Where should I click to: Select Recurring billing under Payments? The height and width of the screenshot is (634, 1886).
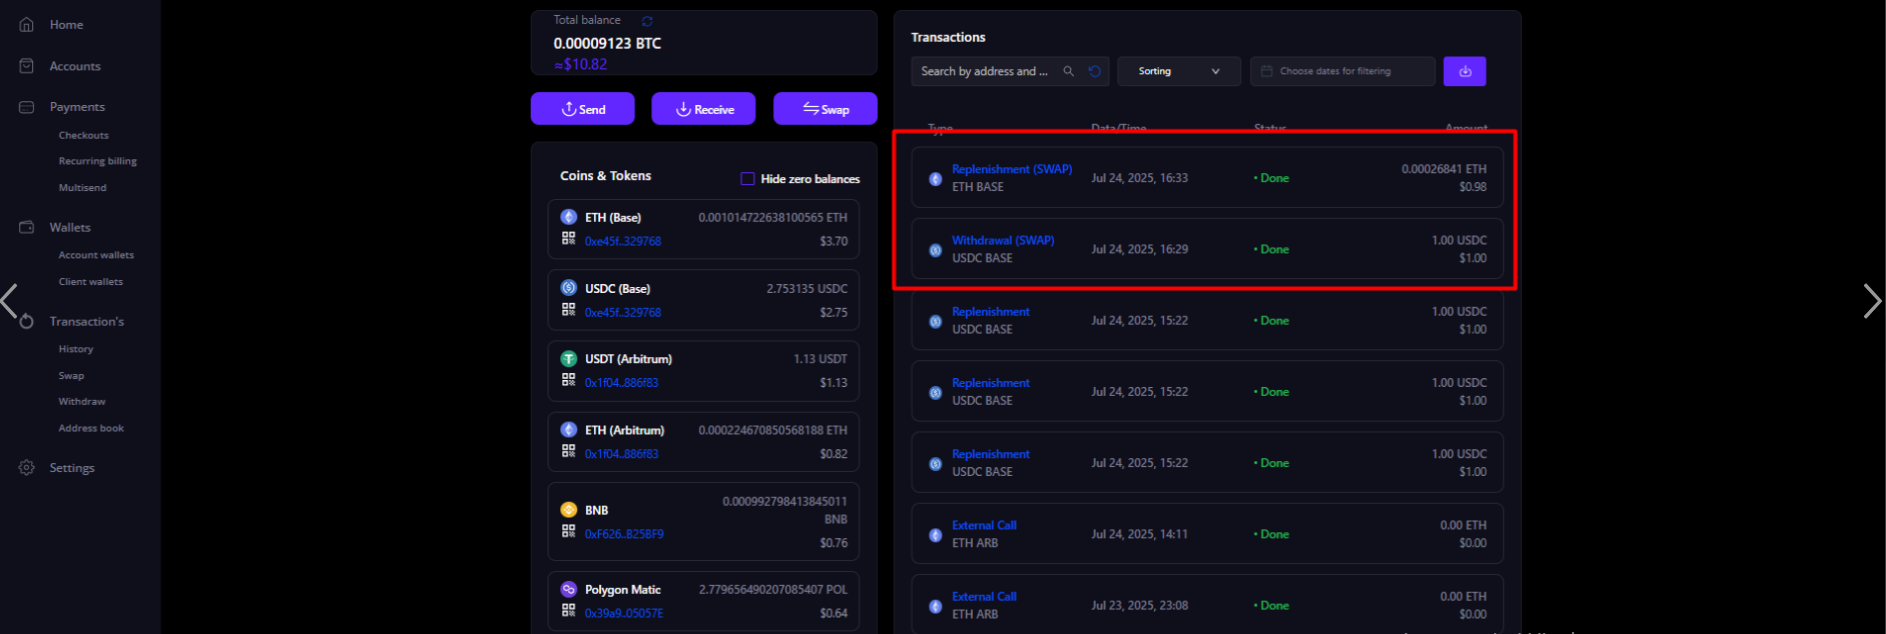point(97,161)
